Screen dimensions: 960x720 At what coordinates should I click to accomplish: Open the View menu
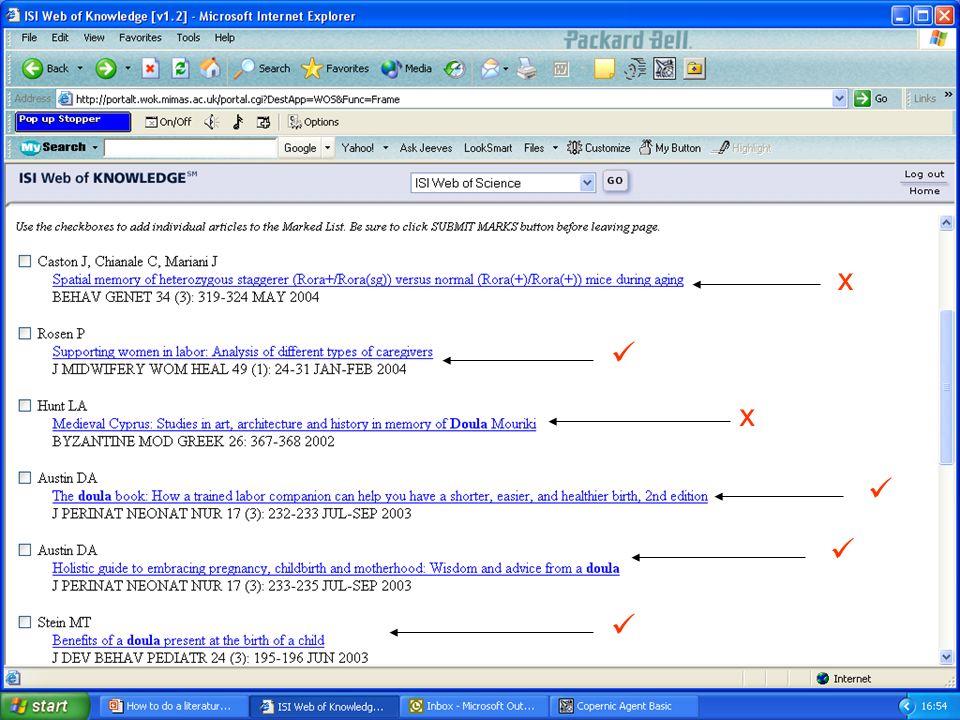pyautogui.click(x=94, y=38)
